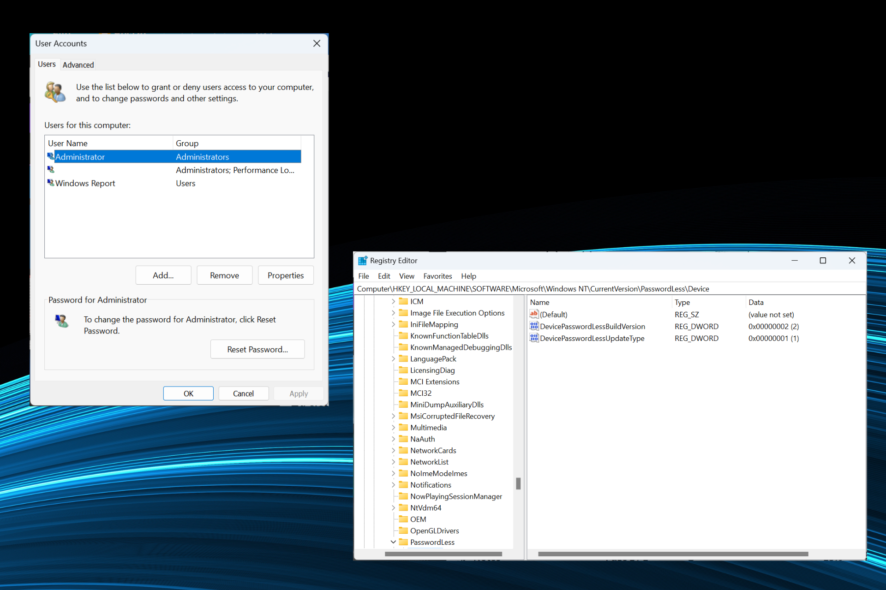Expand the LanguagePack key
This screenshot has height=590, width=886.
(393, 359)
